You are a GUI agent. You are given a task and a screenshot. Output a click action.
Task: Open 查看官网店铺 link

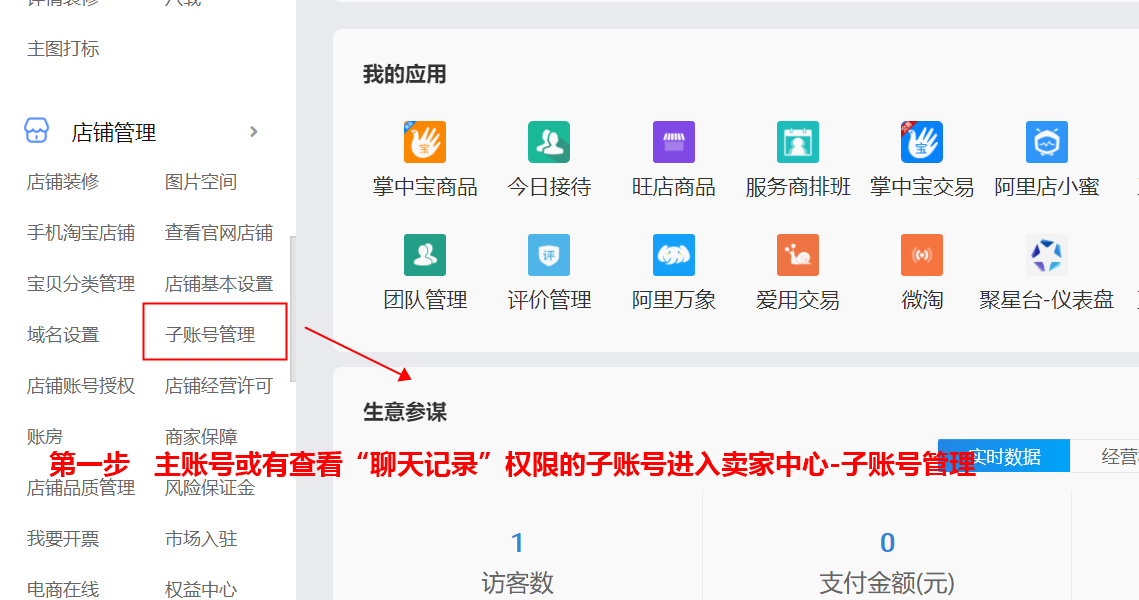coord(219,232)
